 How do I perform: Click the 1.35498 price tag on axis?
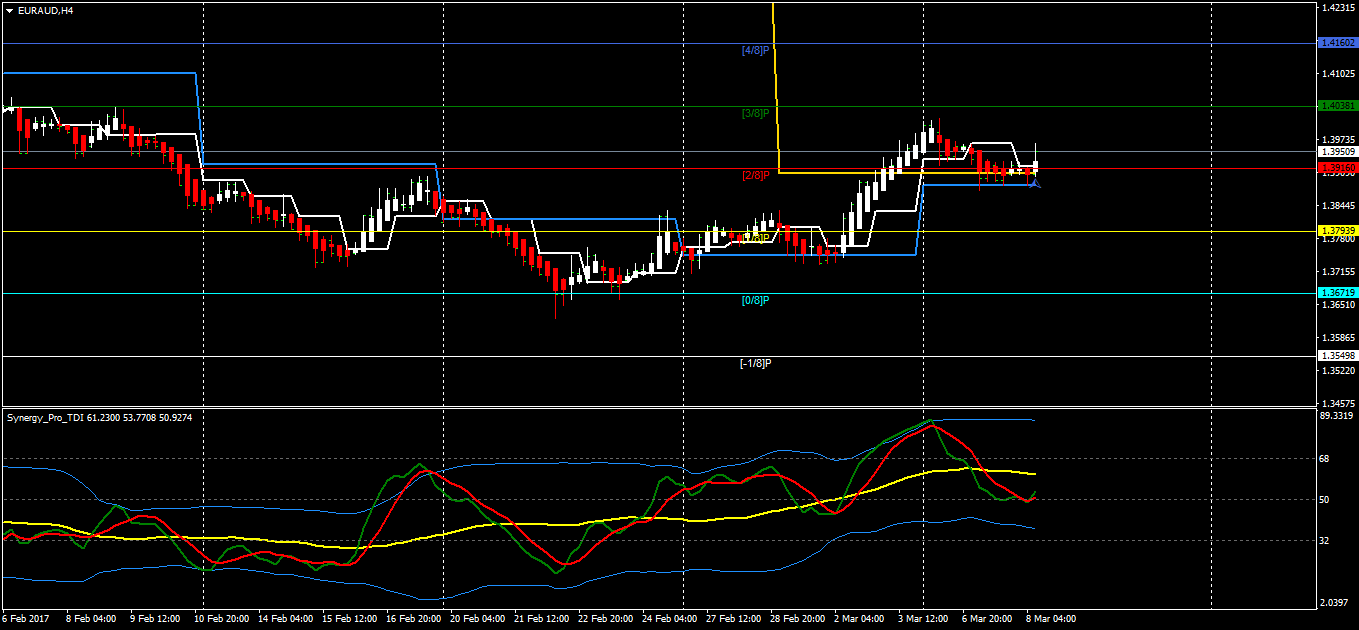tap(1338, 355)
